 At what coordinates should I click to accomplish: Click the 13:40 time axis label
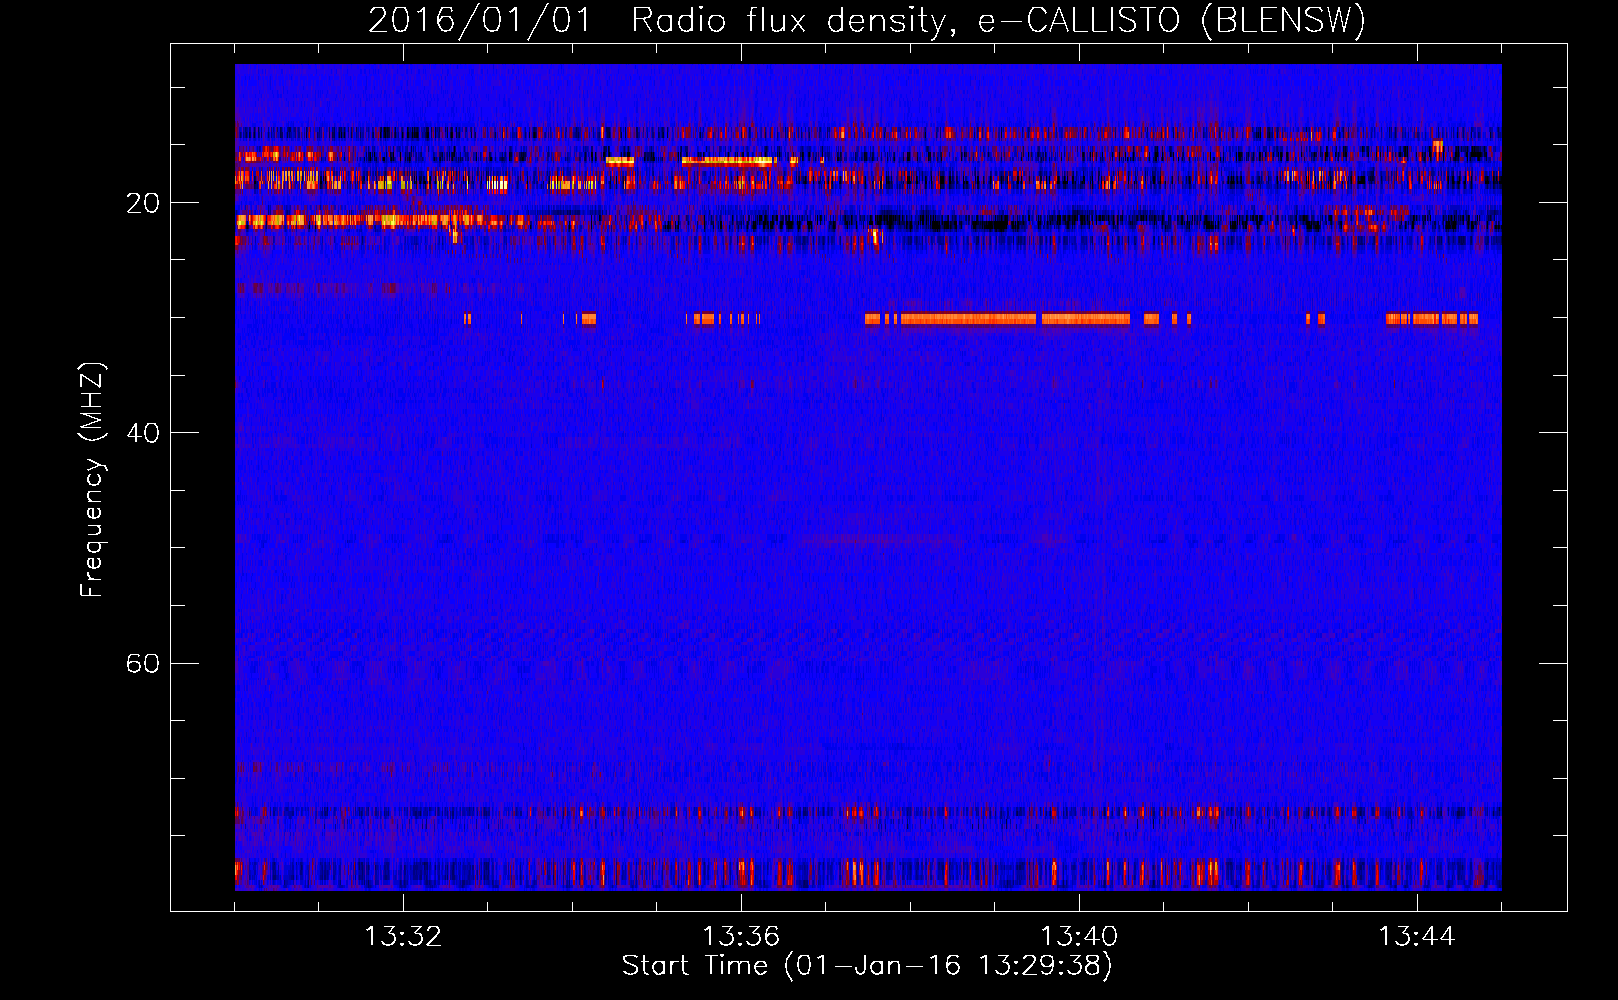tap(1079, 937)
